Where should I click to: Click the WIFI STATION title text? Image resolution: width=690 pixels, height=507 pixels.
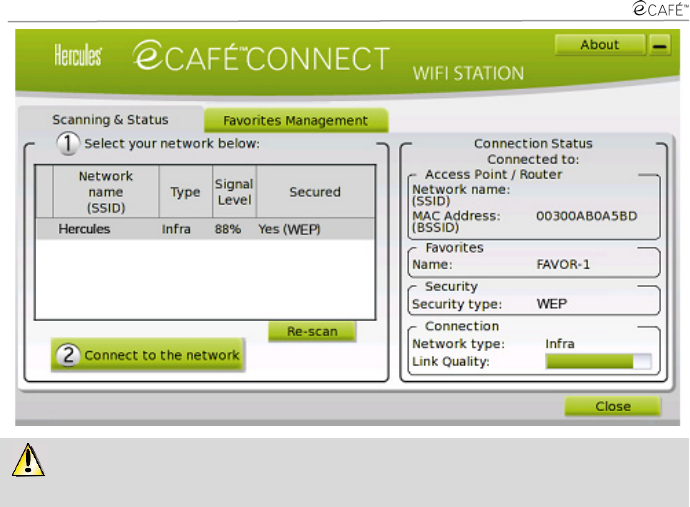(x=468, y=73)
